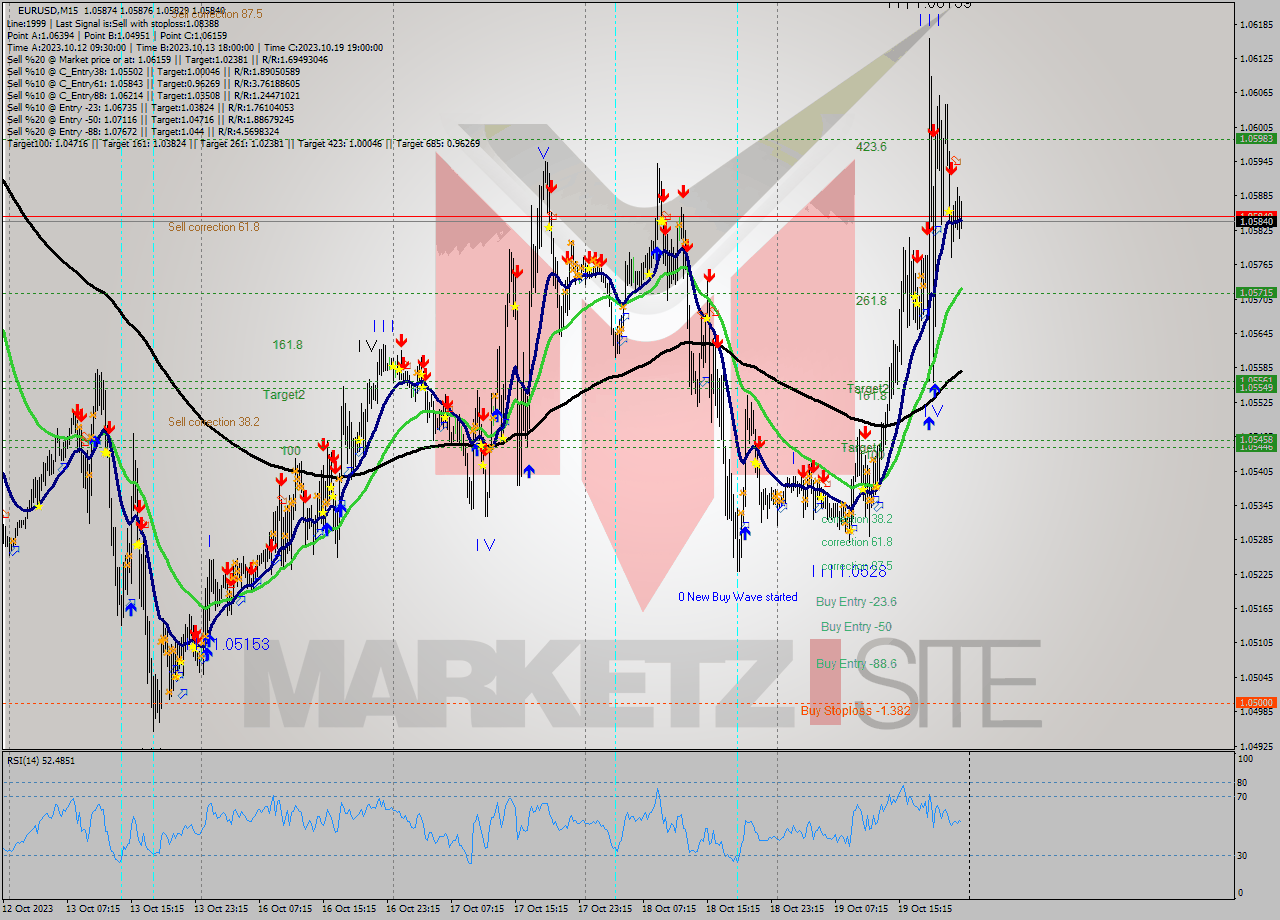Click the 'Buy Entry -50' label
The image size is (1280, 920).
pyautogui.click(x=856, y=626)
